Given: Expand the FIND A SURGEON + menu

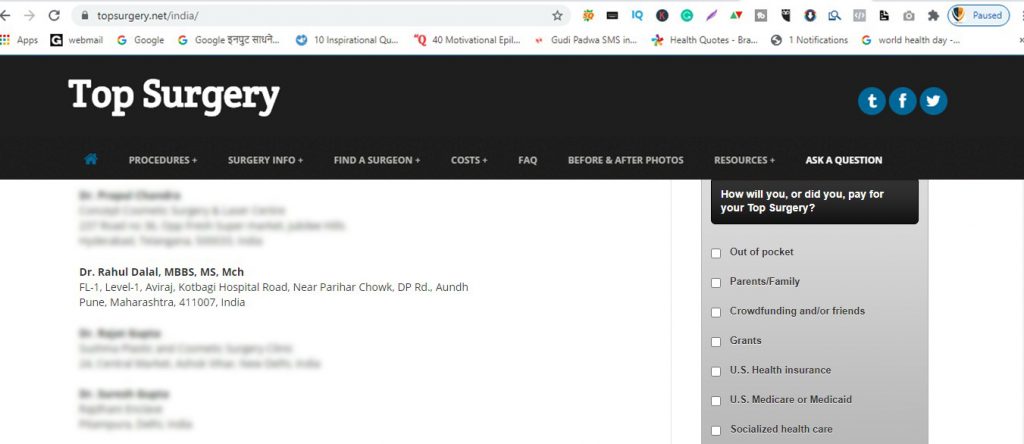Looking at the screenshot, I should [377, 160].
